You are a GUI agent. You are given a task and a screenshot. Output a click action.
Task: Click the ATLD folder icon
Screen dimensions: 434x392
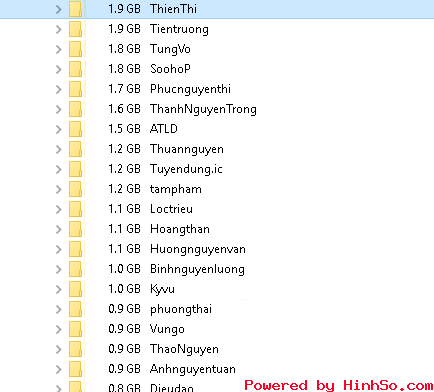click(x=76, y=129)
